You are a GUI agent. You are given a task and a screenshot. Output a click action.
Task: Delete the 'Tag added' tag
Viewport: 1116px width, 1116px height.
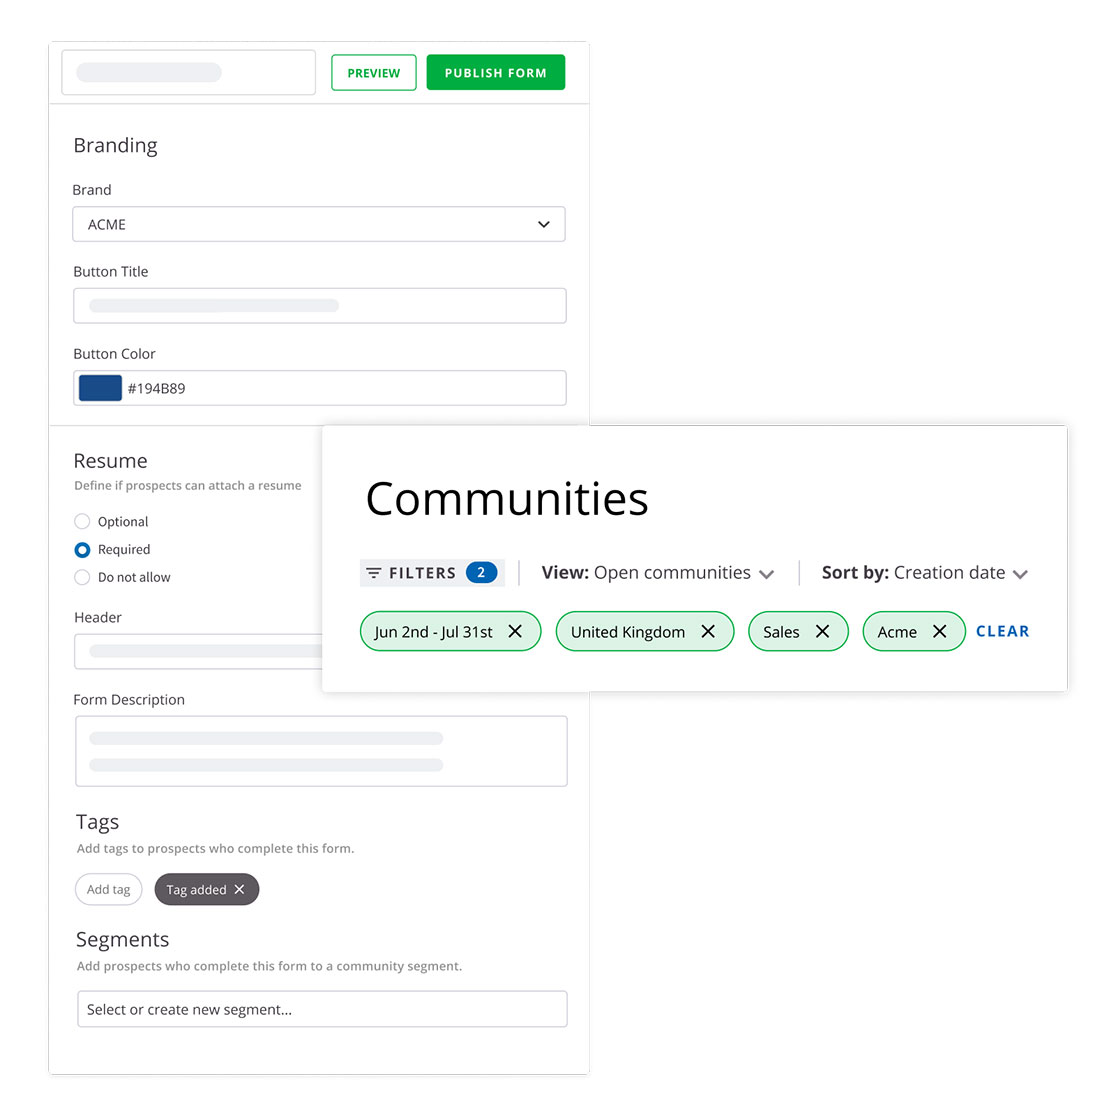point(239,889)
